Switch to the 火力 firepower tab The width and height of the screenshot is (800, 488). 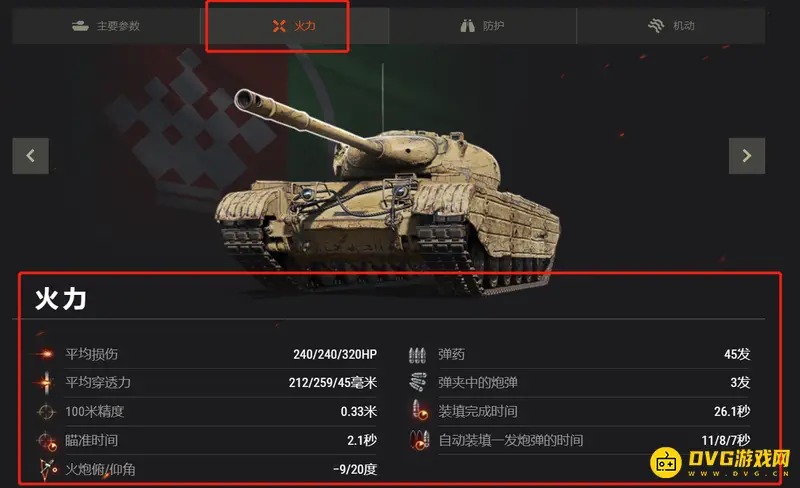[294, 26]
